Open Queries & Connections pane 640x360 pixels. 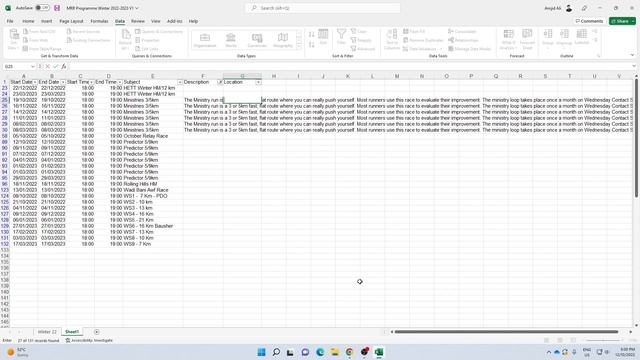[159, 31]
